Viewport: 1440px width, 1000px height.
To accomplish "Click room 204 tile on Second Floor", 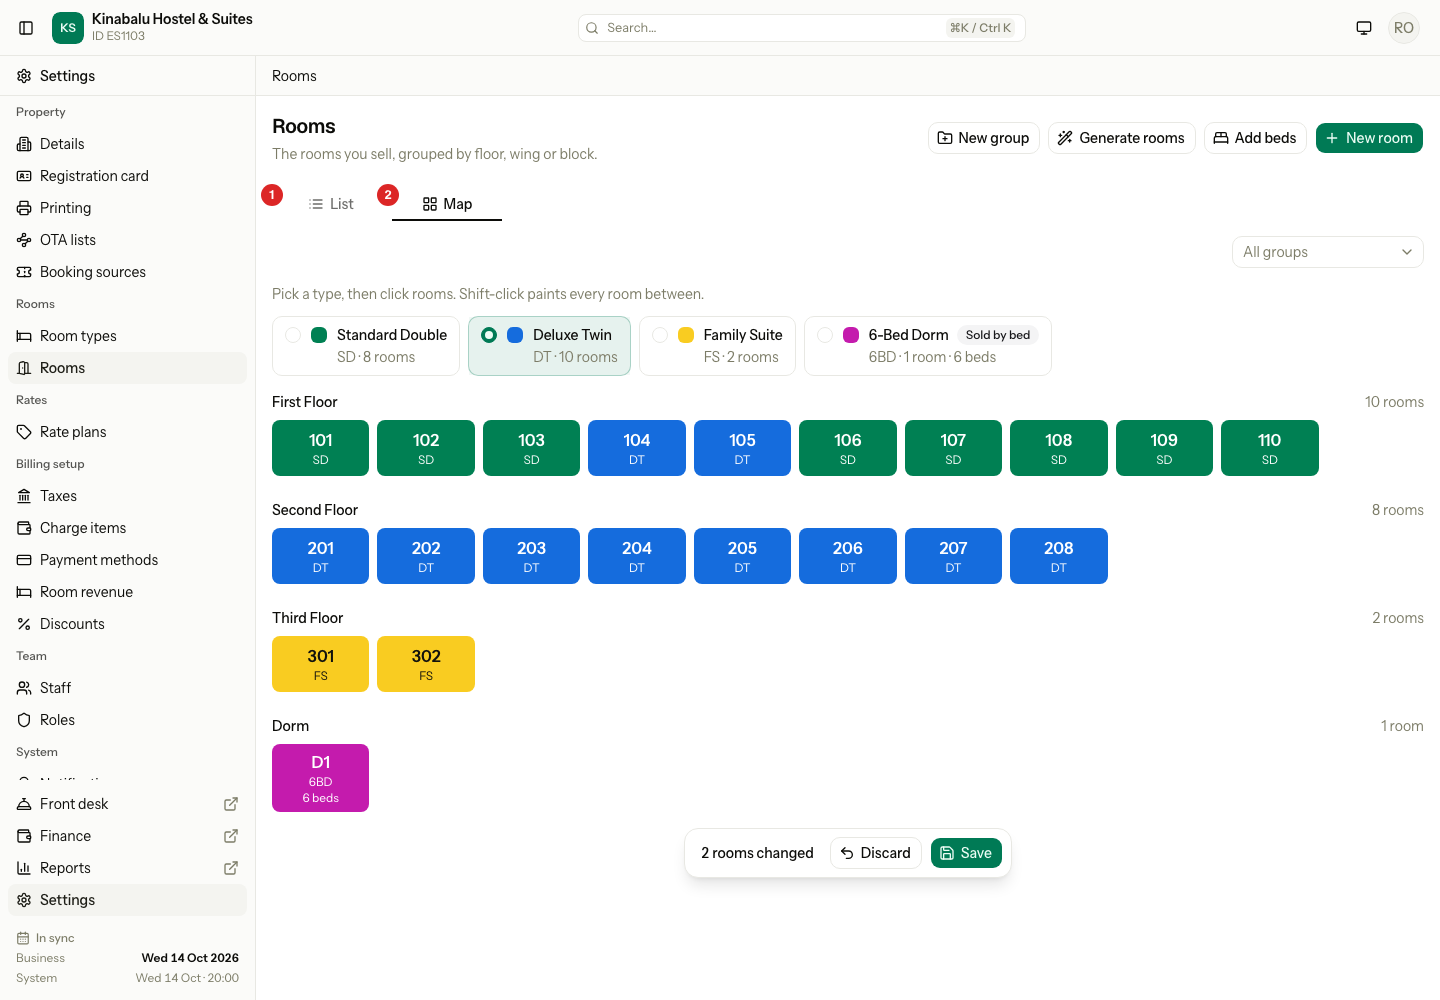I will [637, 556].
